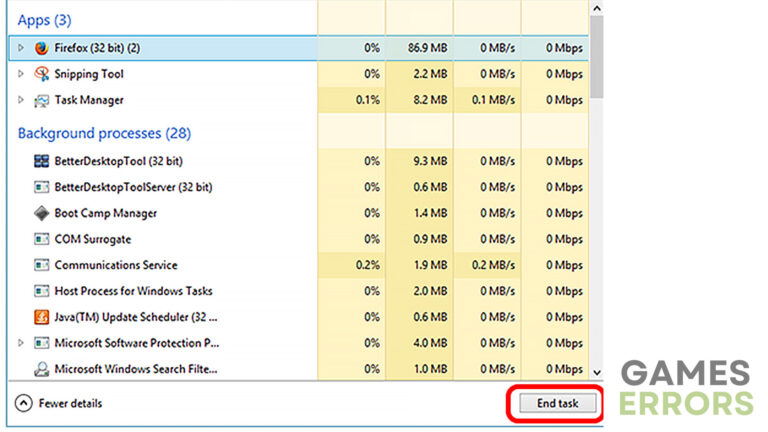Click the Snipping Tool scissors icon
This screenshot has width=768, height=432.
41,74
